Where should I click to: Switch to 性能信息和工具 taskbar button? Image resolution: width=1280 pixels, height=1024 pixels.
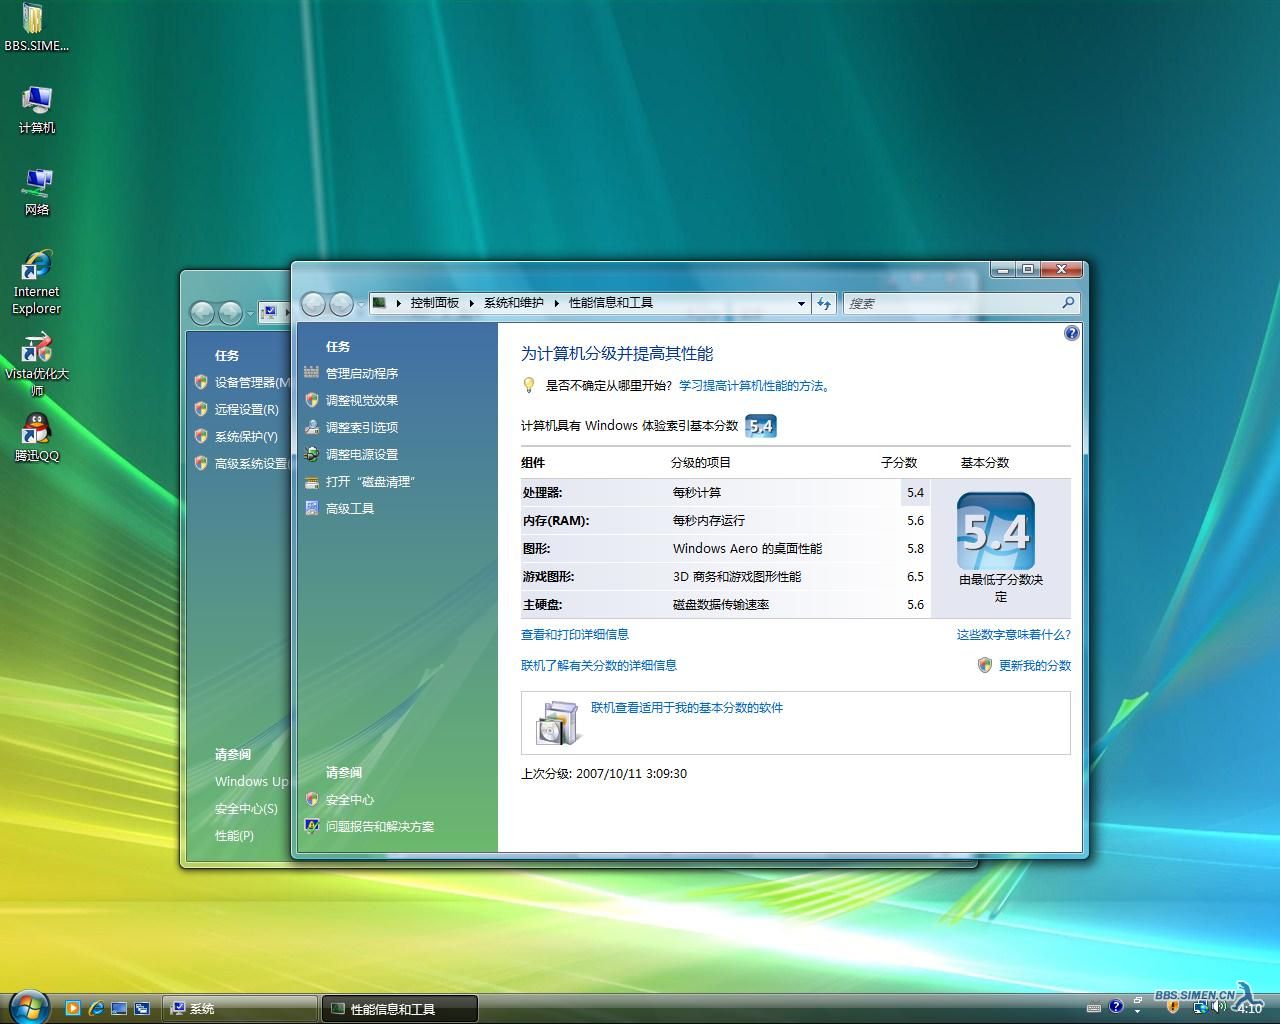coord(400,1009)
